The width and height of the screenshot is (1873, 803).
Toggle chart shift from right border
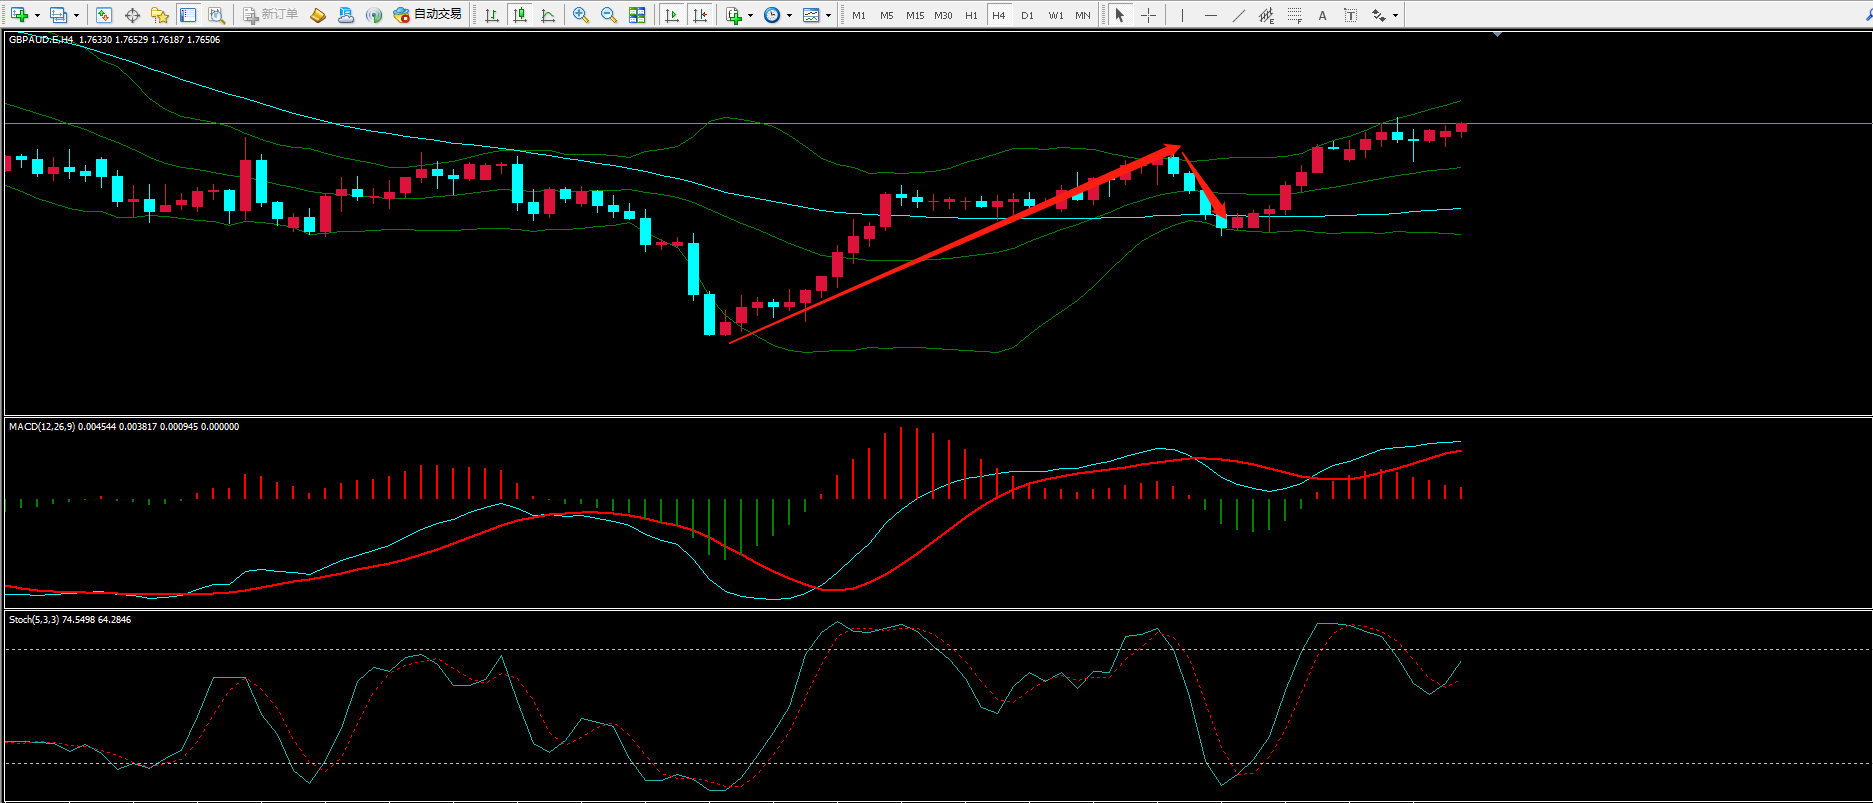(x=700, y=15)
